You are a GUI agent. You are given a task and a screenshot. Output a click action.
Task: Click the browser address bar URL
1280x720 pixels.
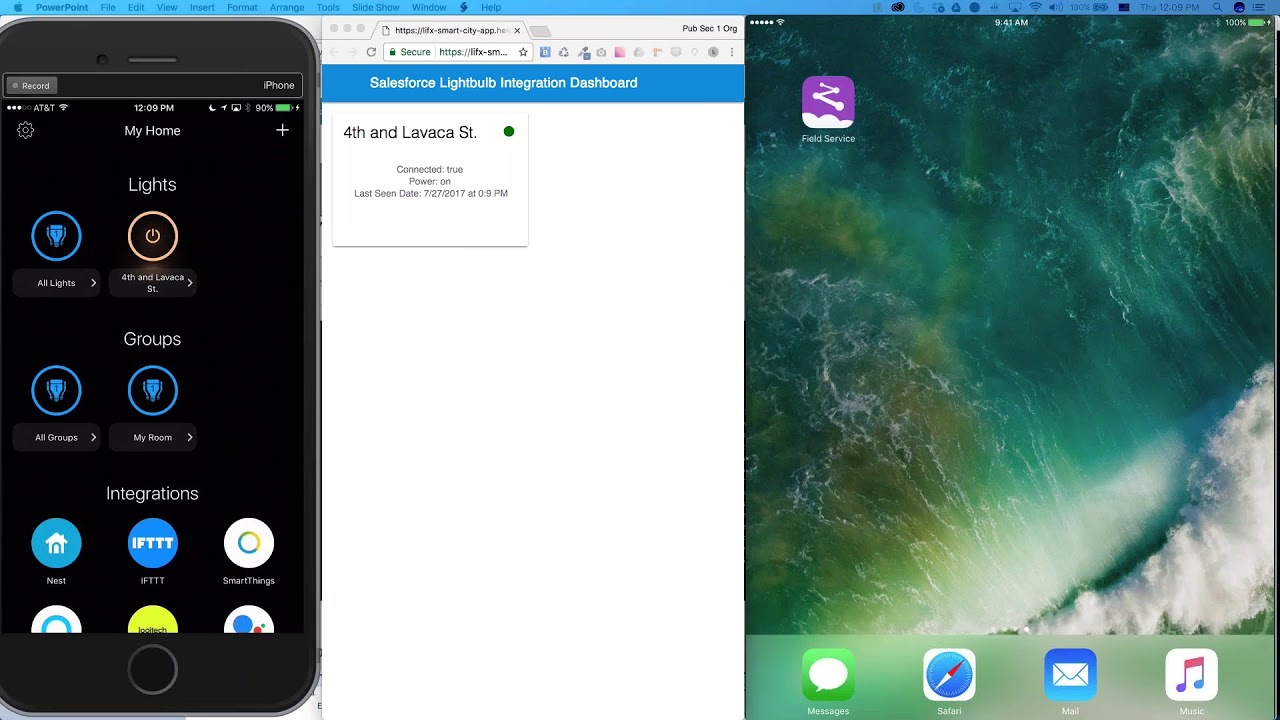473,52
